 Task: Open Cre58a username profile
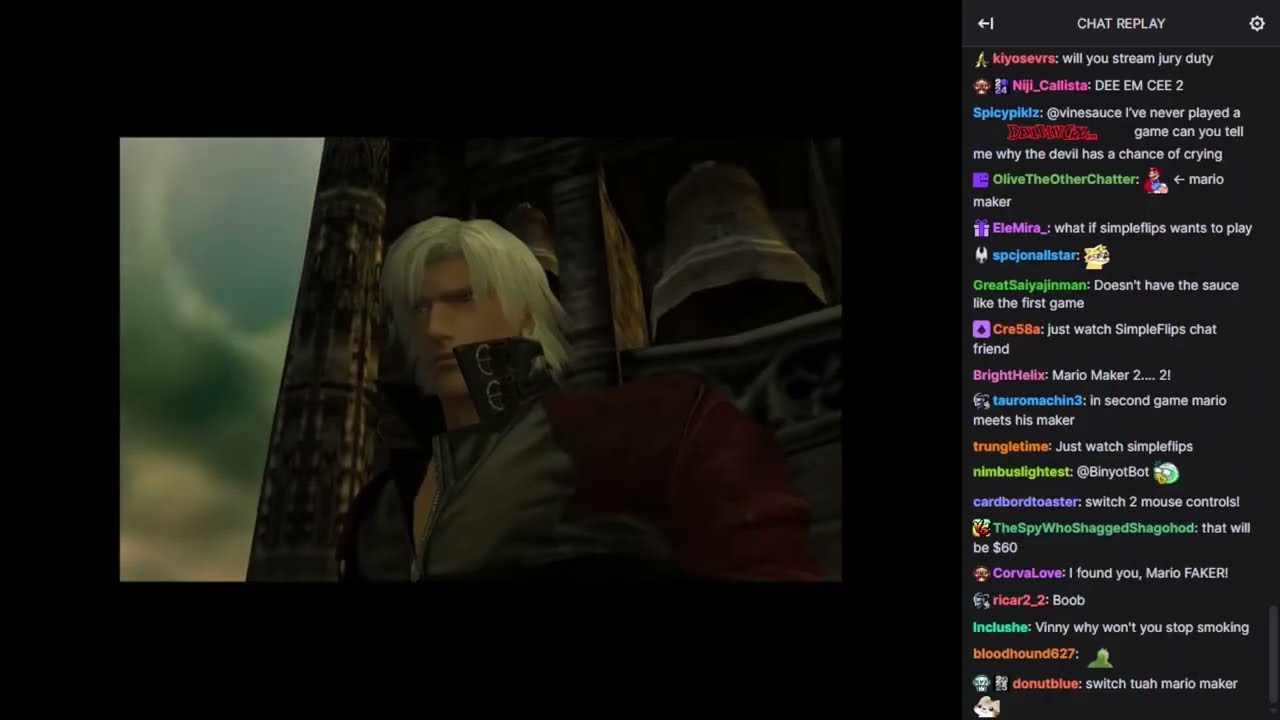coord(1016,329)
